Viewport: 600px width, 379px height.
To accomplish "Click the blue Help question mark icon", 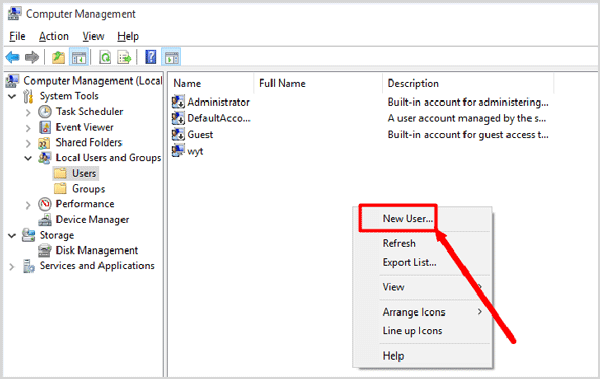I will pos(151,57).
